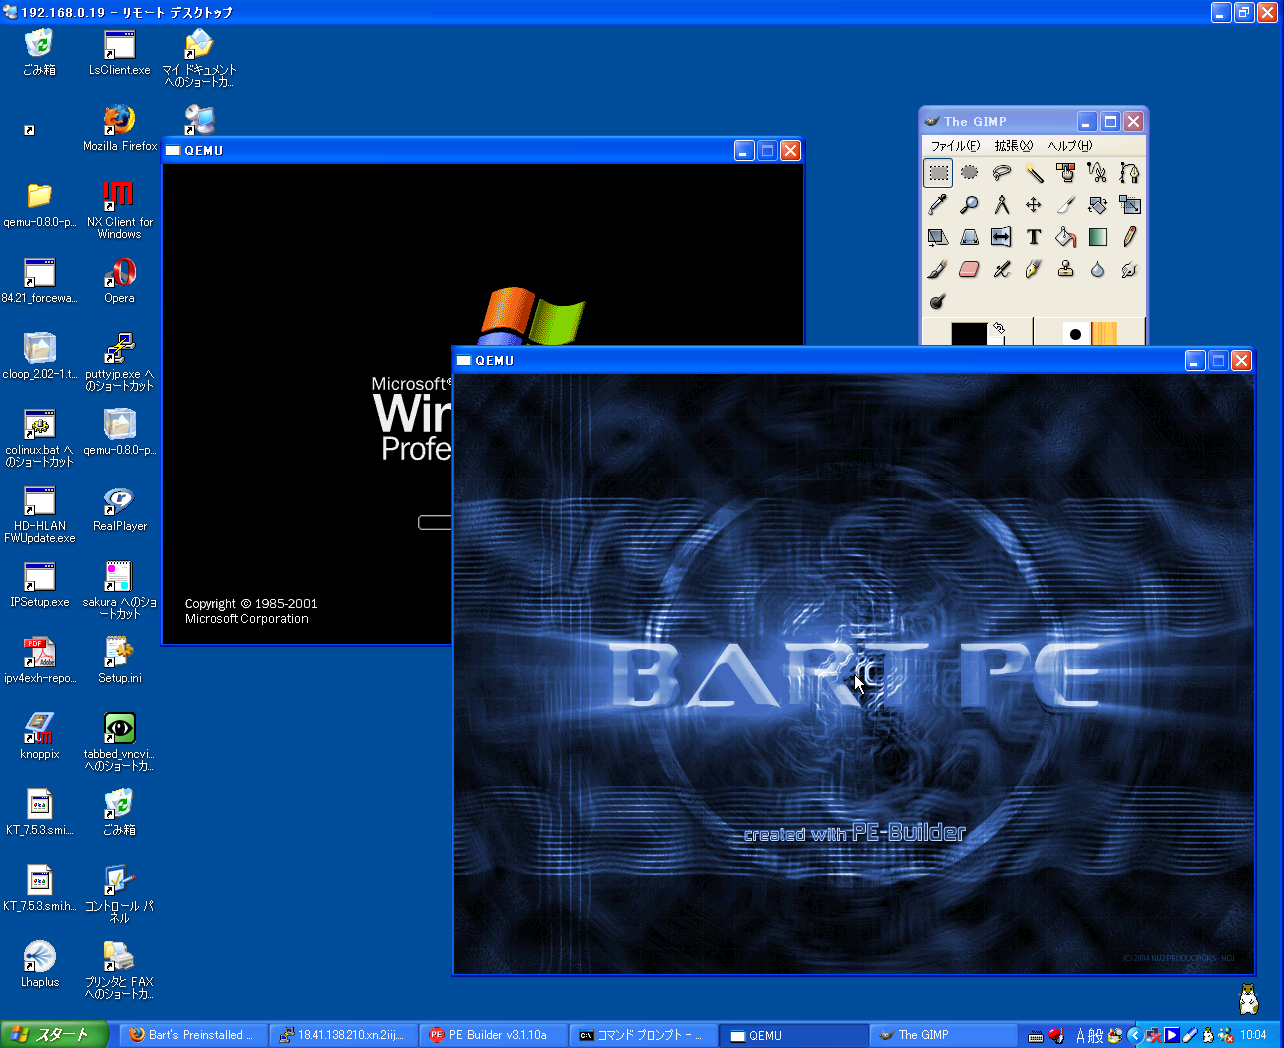Screen dimensions: 1284x1048
Task: Select the RealPlayer desktop icon
Action: click(120, 508)
